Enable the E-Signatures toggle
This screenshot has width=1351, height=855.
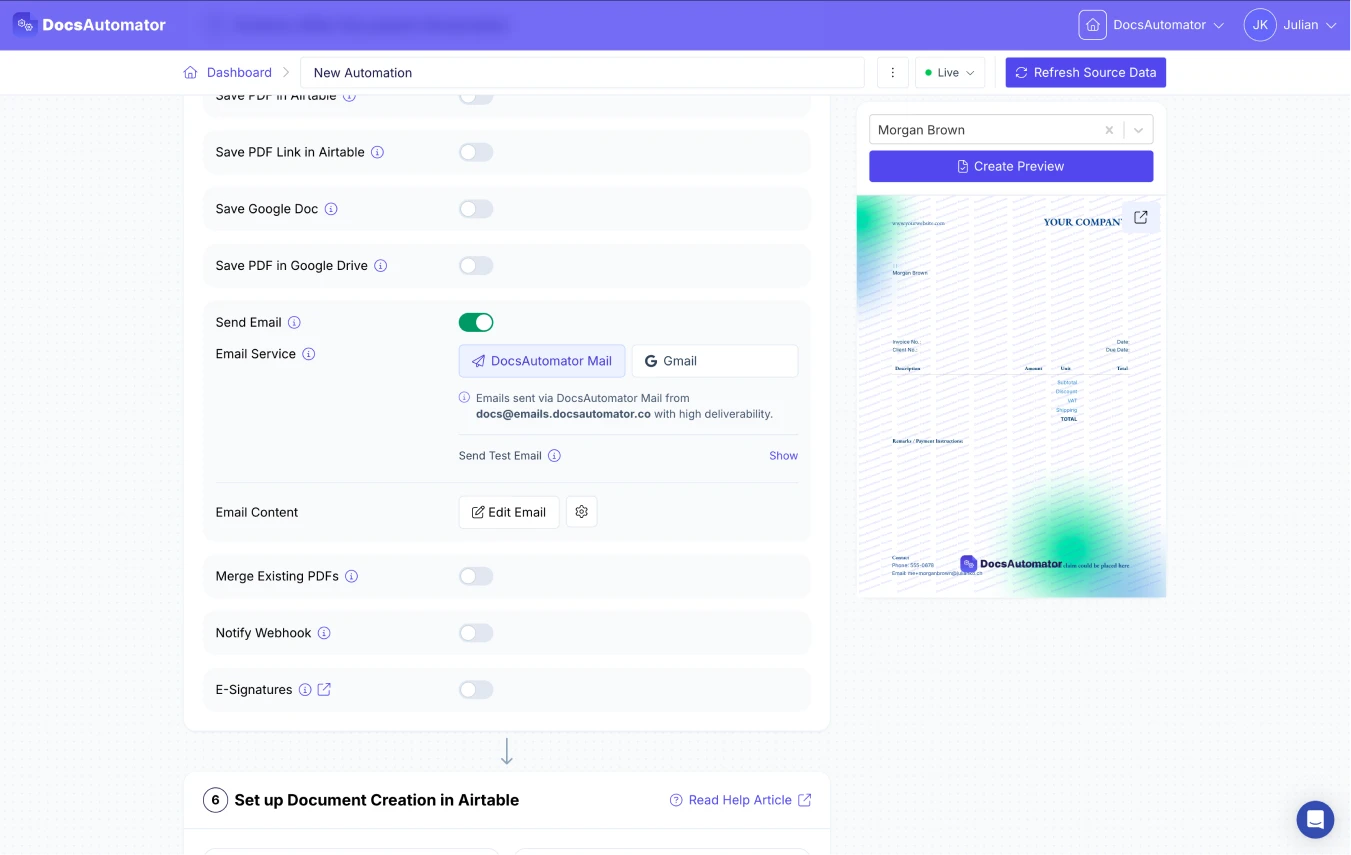point(476,690)
